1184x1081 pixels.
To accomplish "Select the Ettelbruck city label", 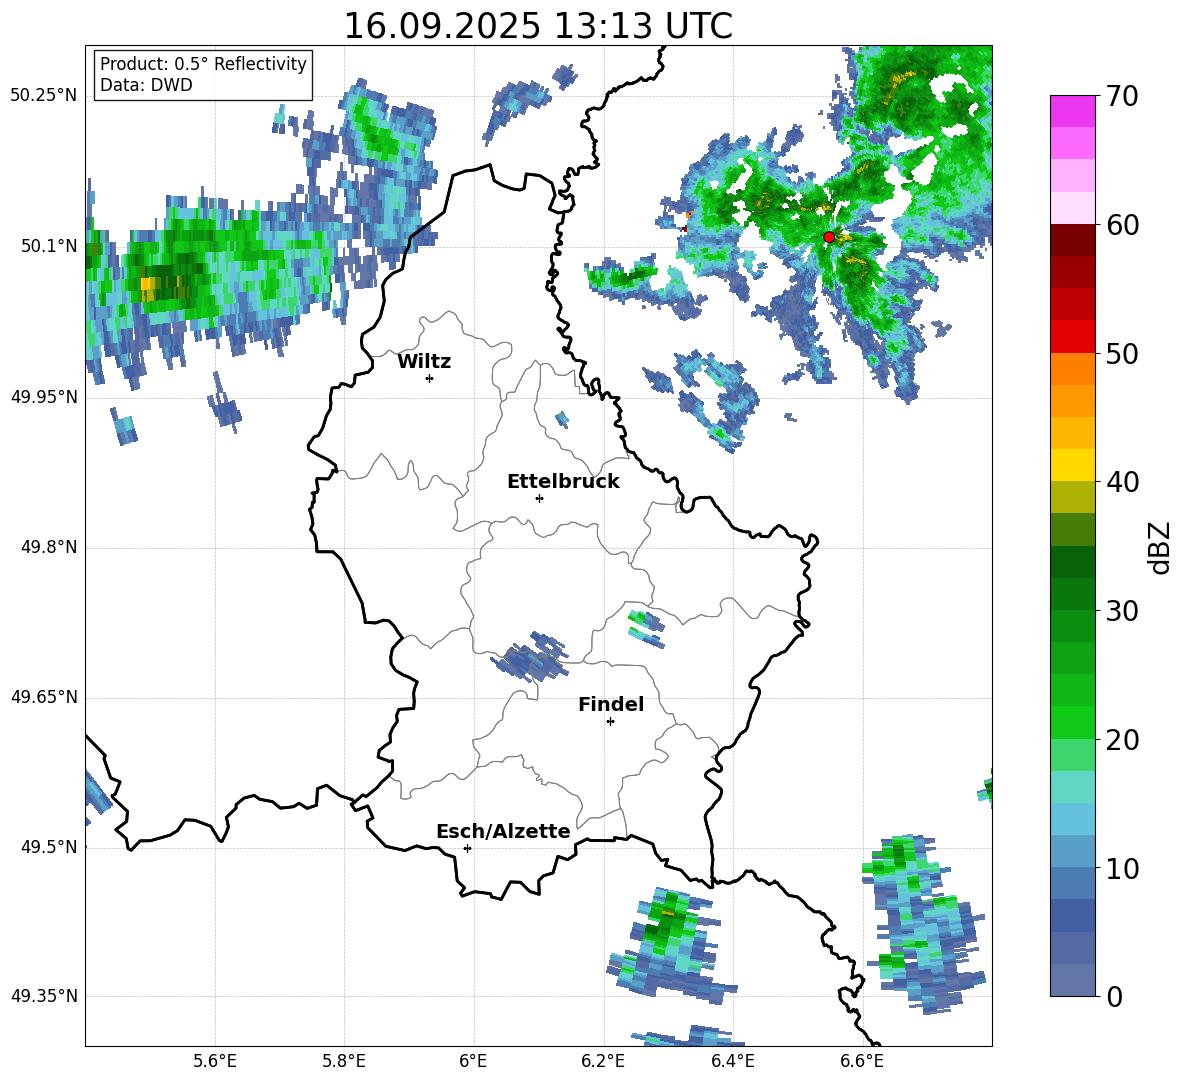I will pyautogui.click(x=563, y=482).
